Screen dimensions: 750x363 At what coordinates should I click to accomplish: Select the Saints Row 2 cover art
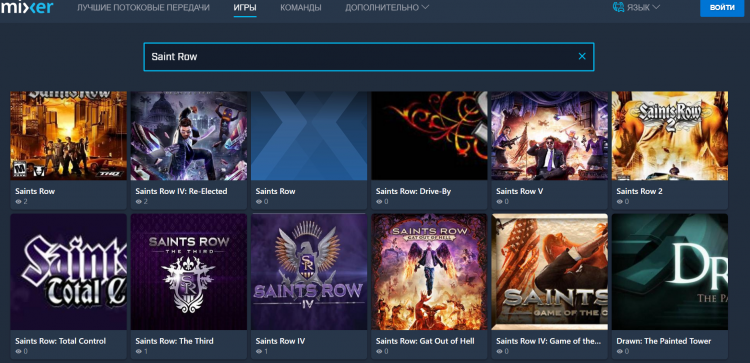coord(670,136)
